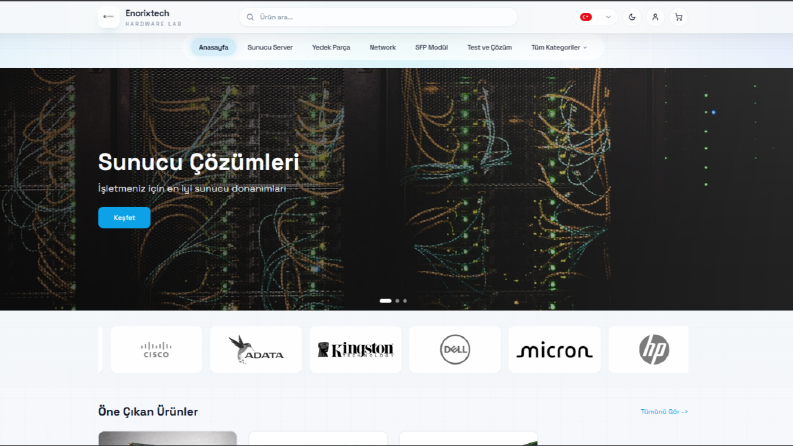
Task: Focus the 'Ürün ara...' search field
Action: point(378,17)
